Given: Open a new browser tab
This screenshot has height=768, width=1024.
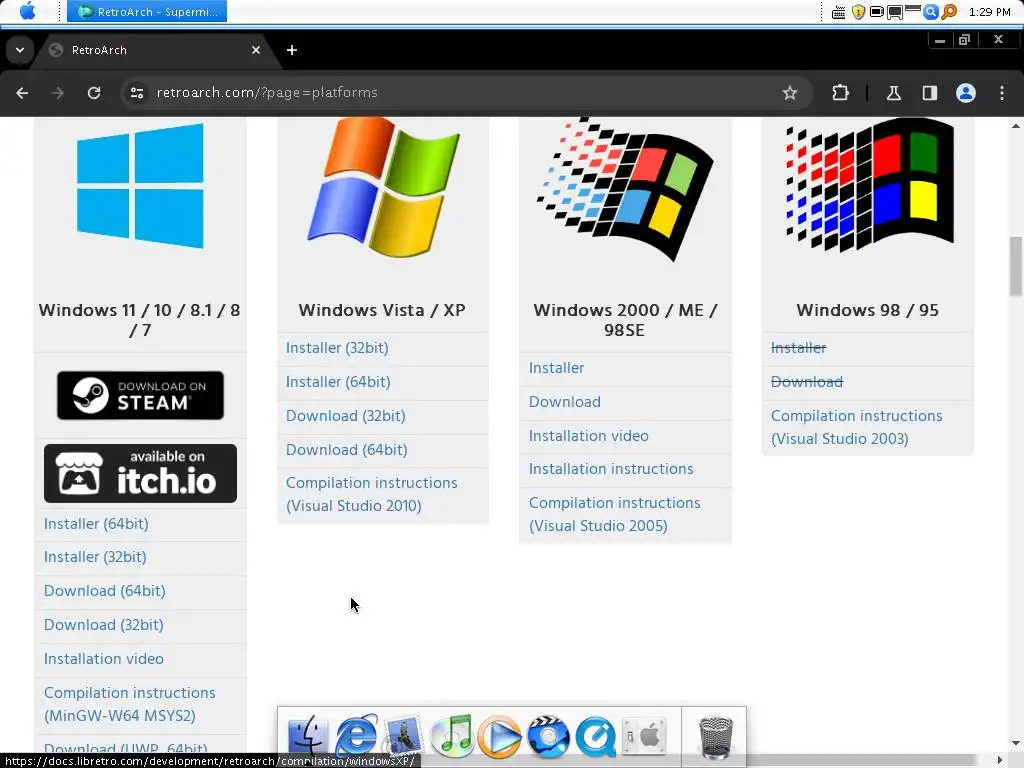Looking at the screenshot, I should pyautogui.click(x=292, y=50).
